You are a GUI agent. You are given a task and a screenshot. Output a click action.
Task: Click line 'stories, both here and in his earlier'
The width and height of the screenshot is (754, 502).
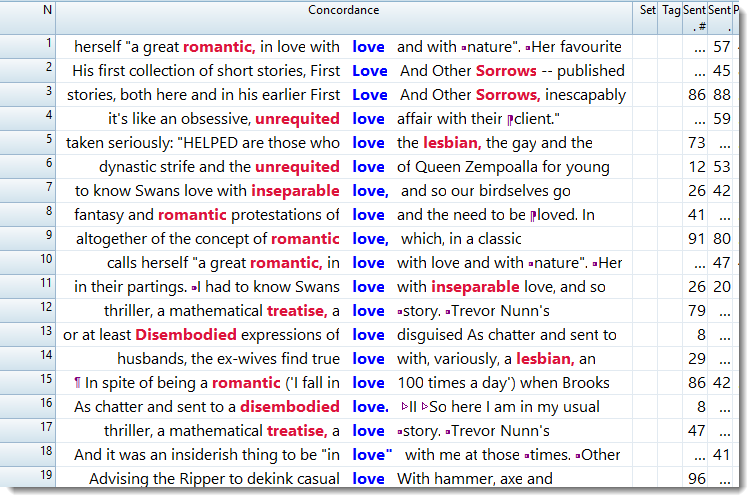pyautogui.click(x=203, y=95)
